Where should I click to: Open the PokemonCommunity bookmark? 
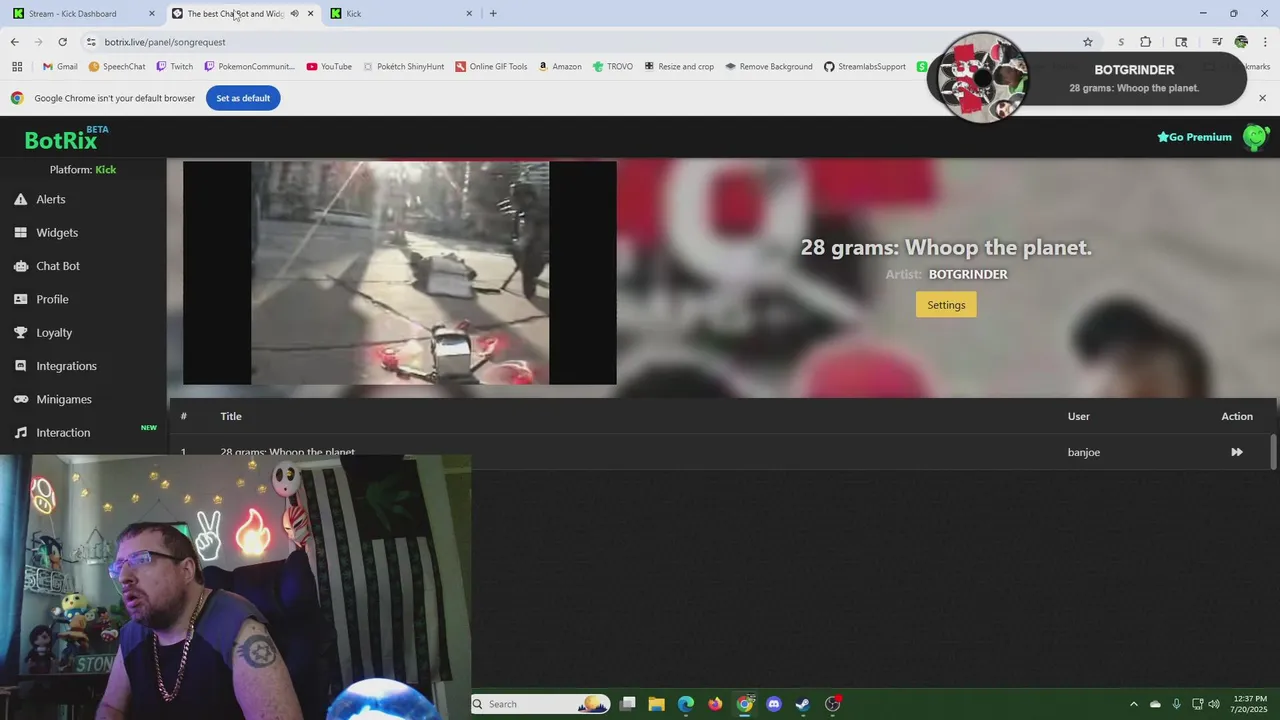(x=249, y=67)
